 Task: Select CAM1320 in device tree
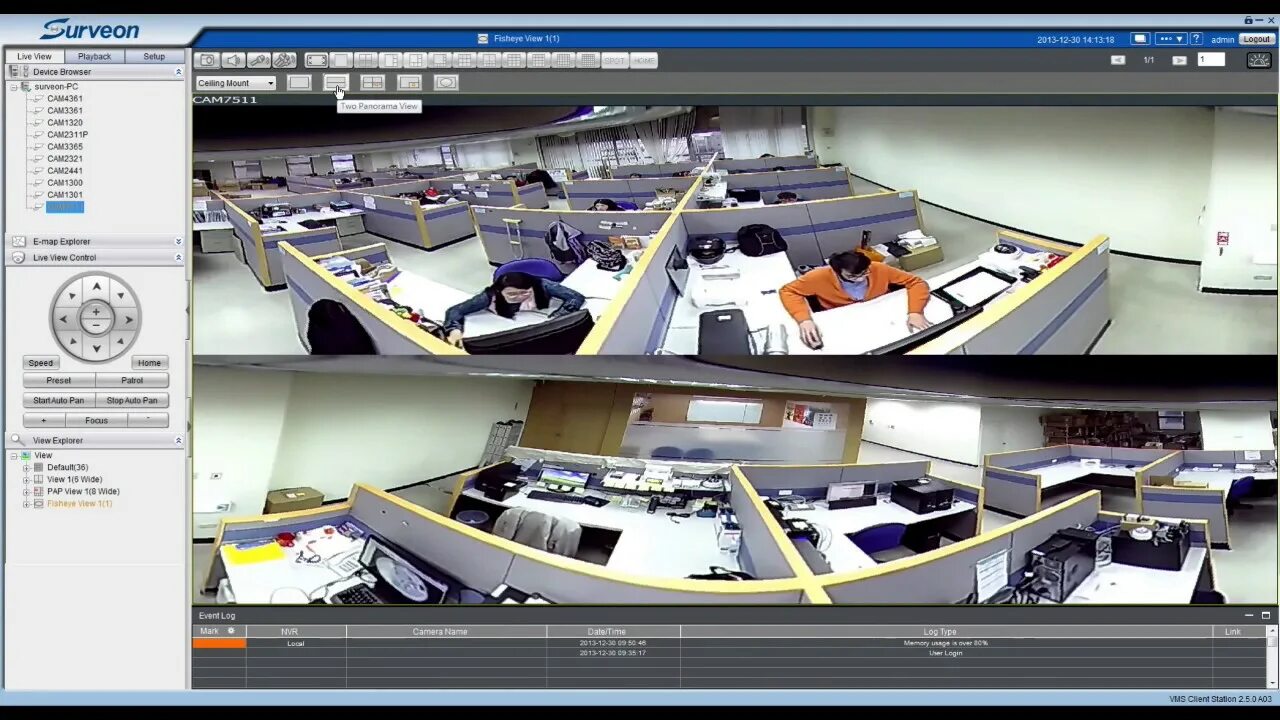[x=65, y=123]
